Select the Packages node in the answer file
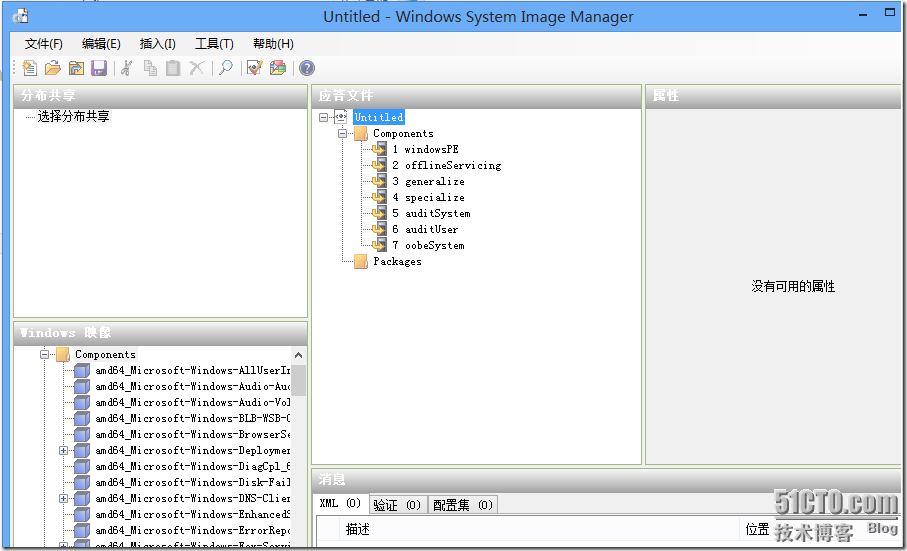This screenshot has width=907, height=551. tap(397, 261)
